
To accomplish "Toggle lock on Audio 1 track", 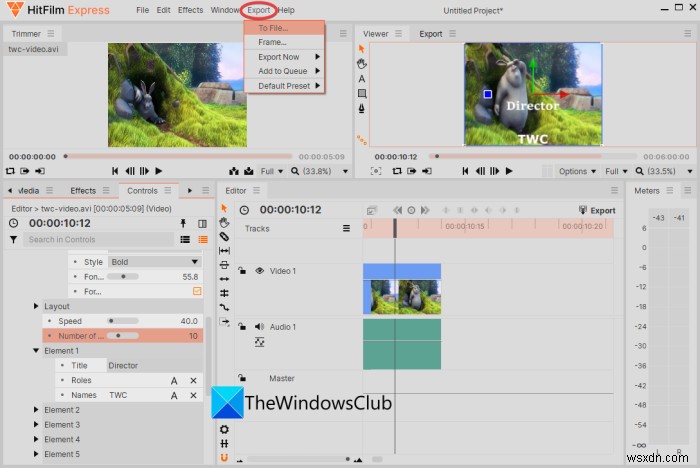I will point(242,326).
